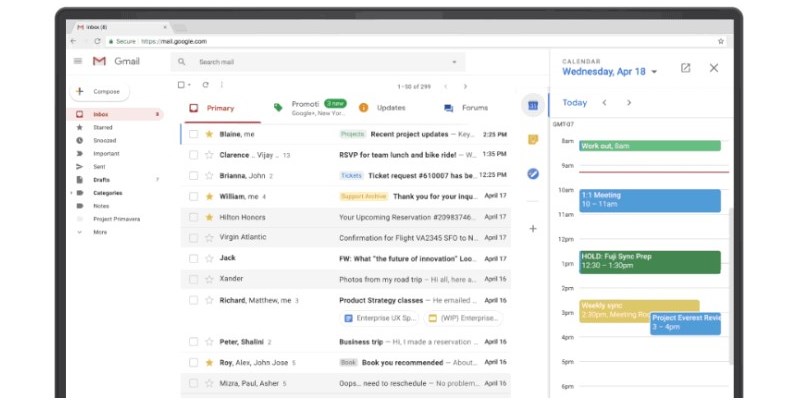Go to previous day in calendar
800x400 pixels.
click(x=605, y=103)
